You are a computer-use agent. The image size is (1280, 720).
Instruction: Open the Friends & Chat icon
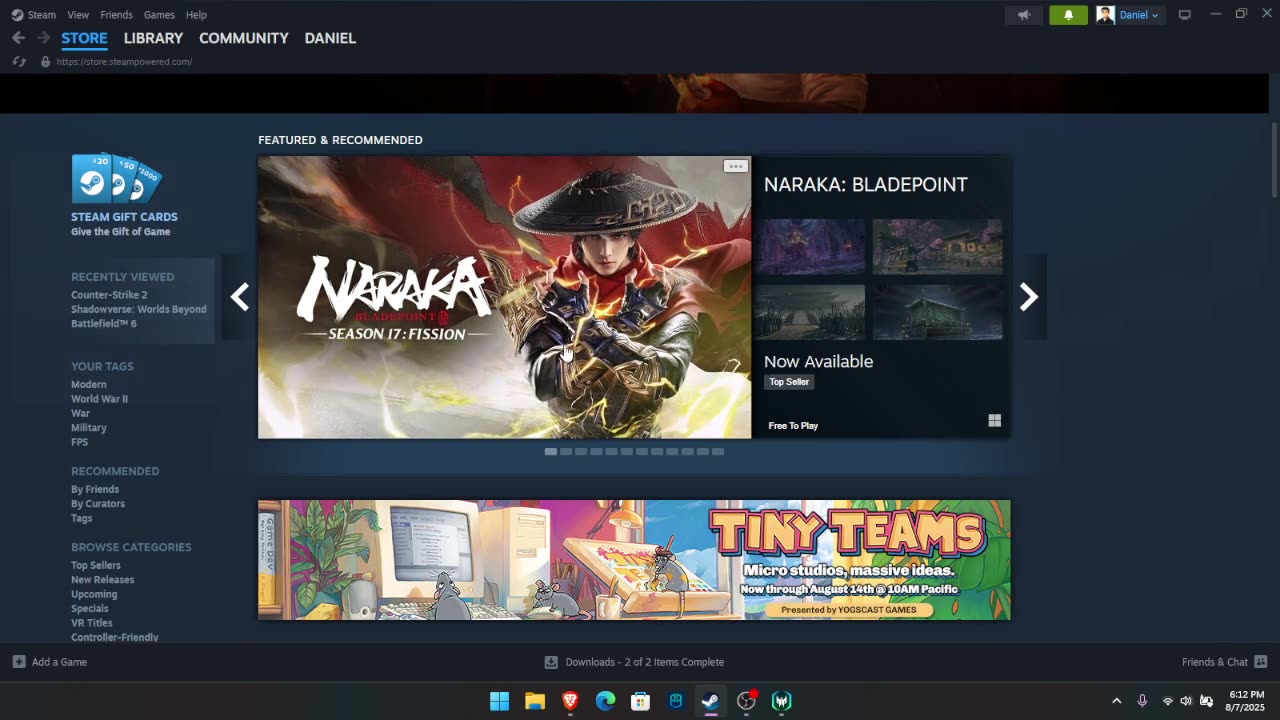pyautogui.click(x=1260, y=662)
